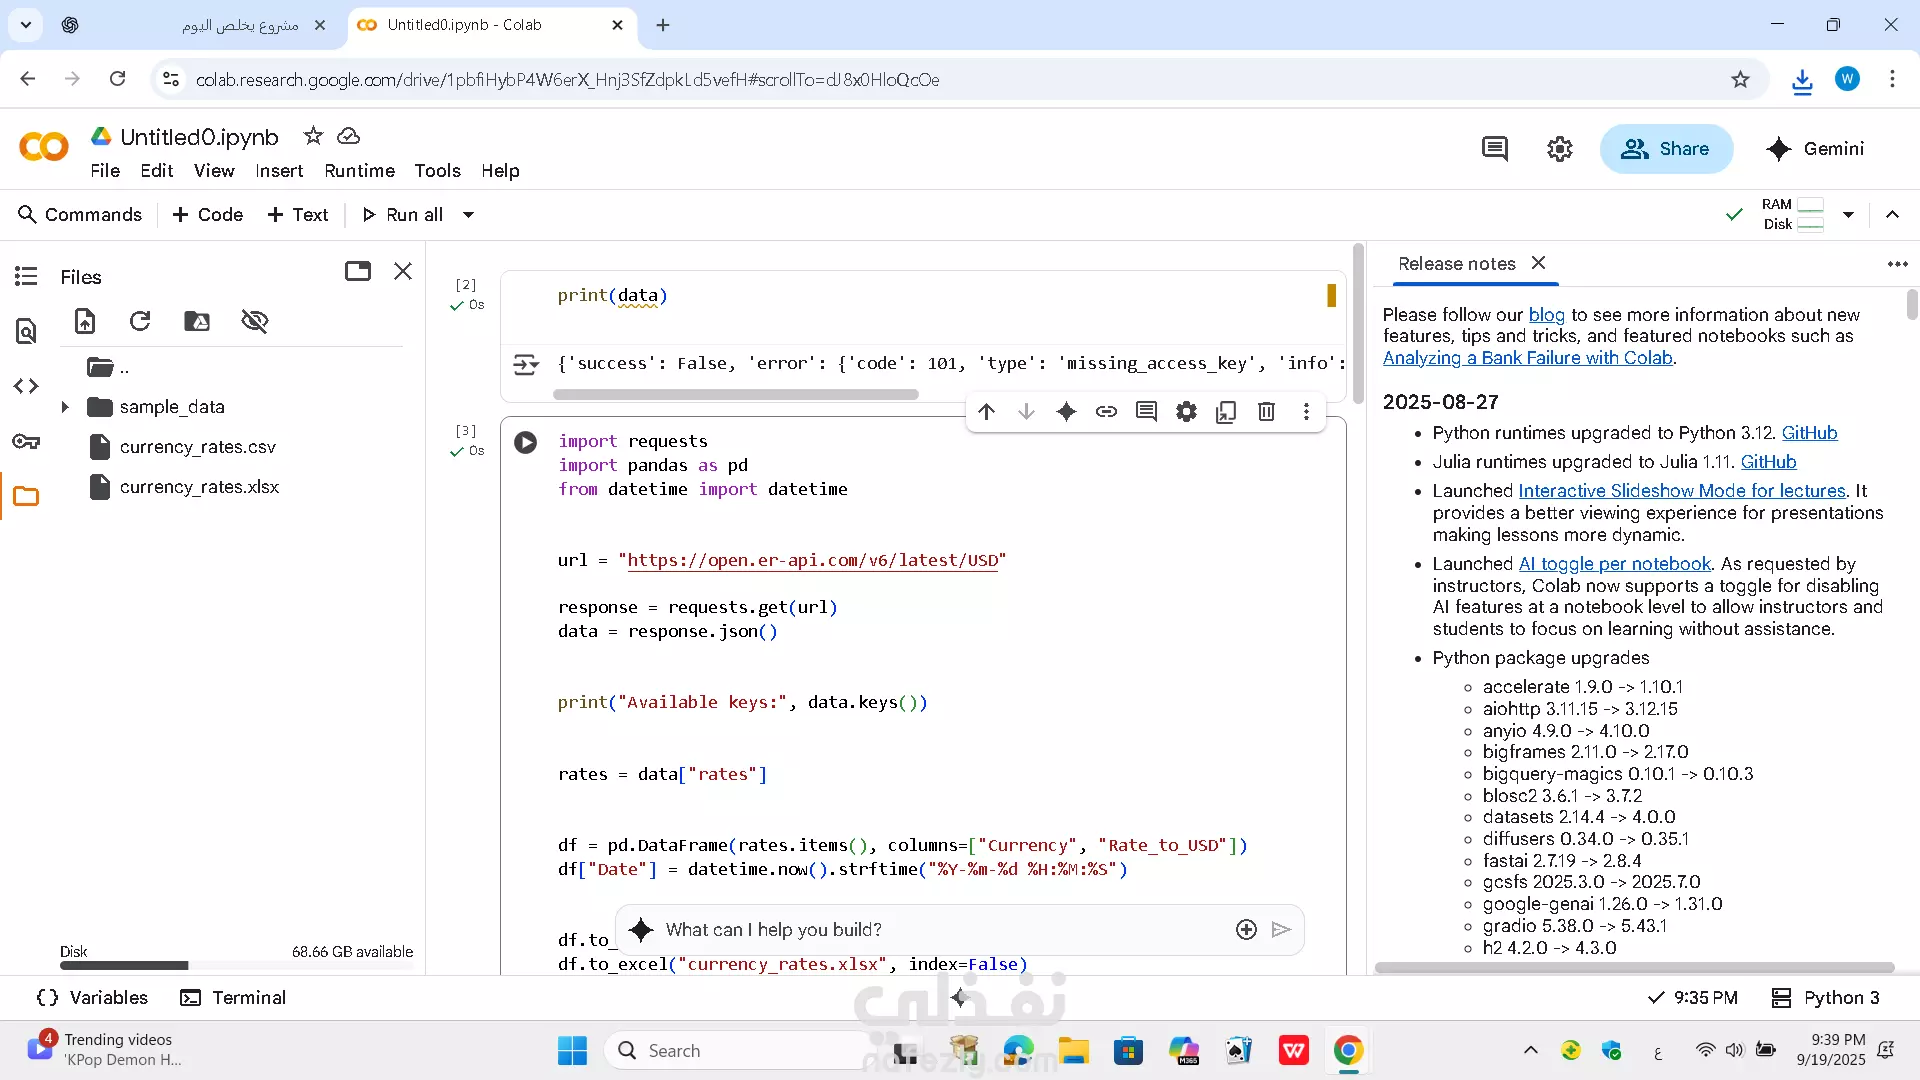The image size is (1920, 1080).
Task: Open the cell settings gear icon
Action: pos(1186,412)
